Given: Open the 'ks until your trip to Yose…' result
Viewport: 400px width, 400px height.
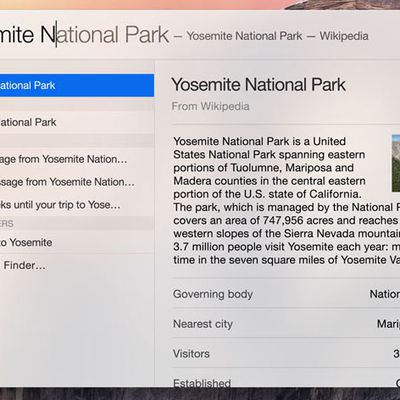Looking at the screenshot, I should point(77,205).
